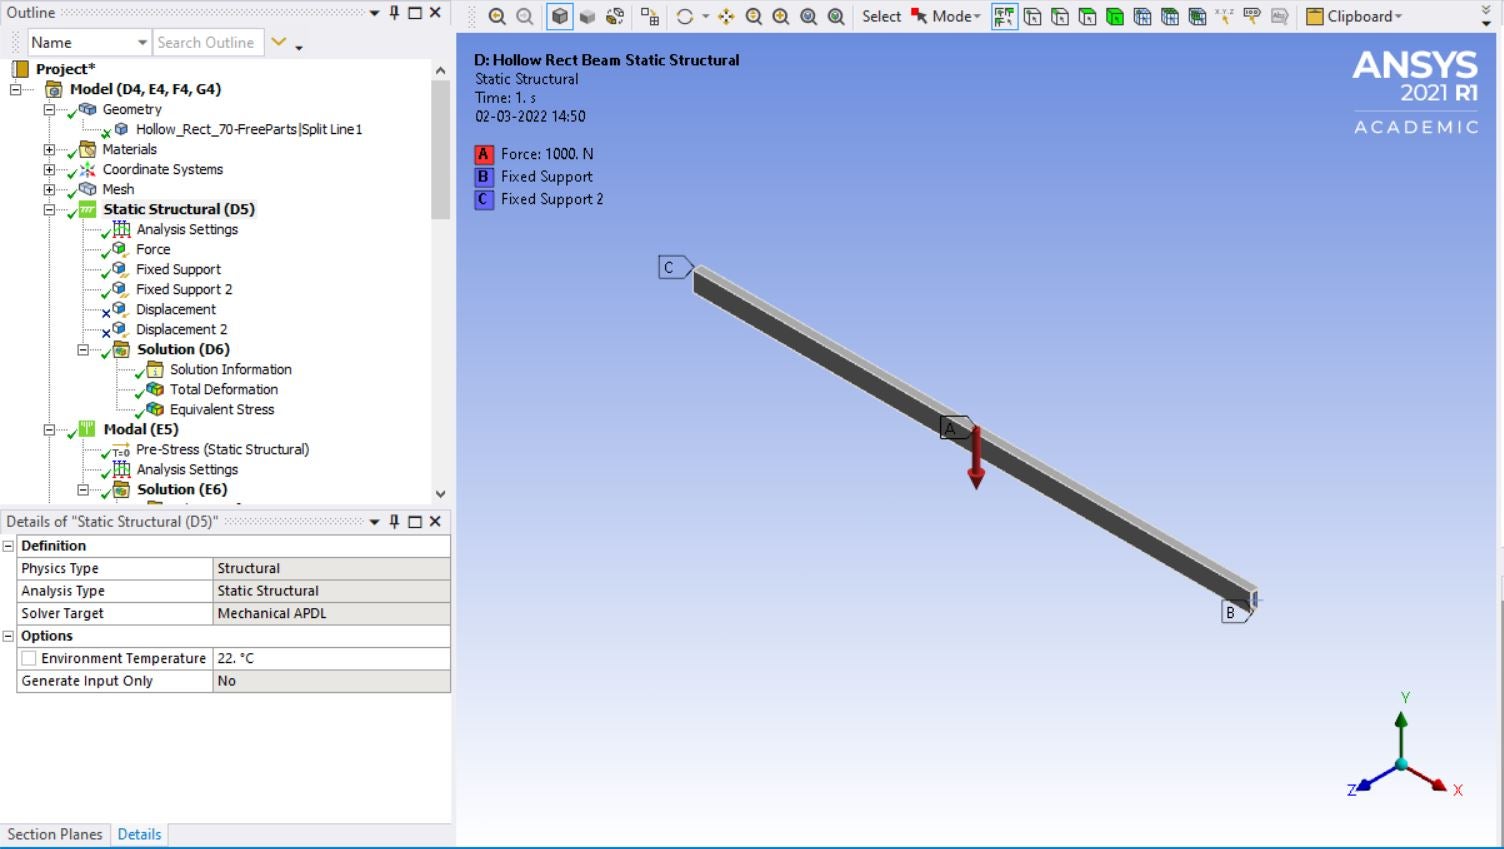Collapse the Geometry tree node
Screen dimensions: 1504x849
pyautogui.click(x=48, y=109)
